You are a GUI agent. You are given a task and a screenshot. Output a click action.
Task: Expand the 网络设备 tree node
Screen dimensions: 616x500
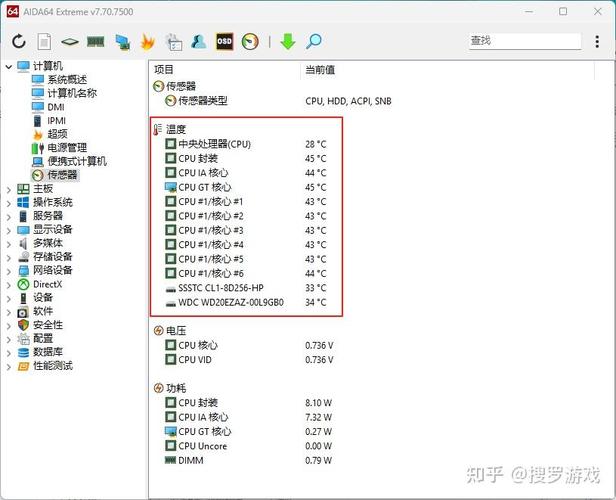point(9,271)
